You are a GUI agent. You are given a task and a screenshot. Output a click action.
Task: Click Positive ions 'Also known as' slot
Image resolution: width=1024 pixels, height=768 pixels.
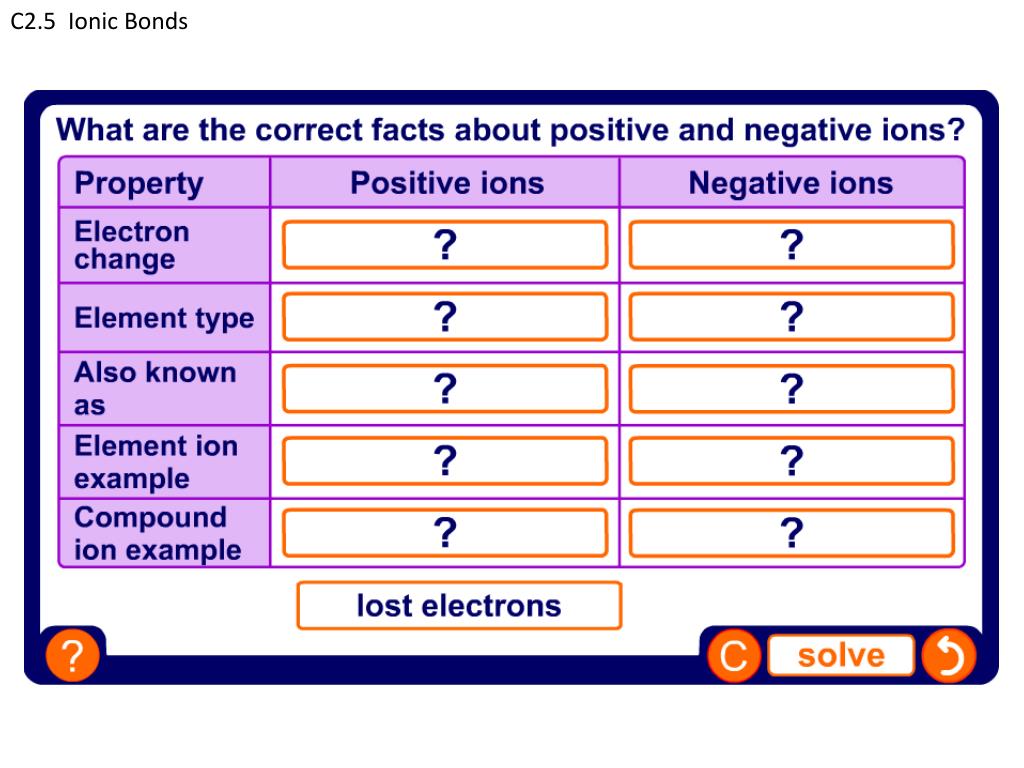[445, 389]
